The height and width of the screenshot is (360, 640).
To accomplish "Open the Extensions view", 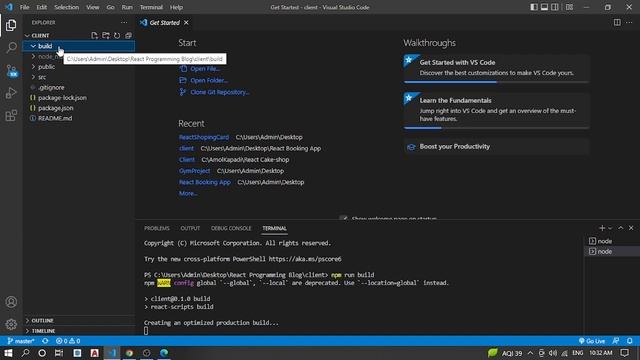I will [x=11, y=116].
